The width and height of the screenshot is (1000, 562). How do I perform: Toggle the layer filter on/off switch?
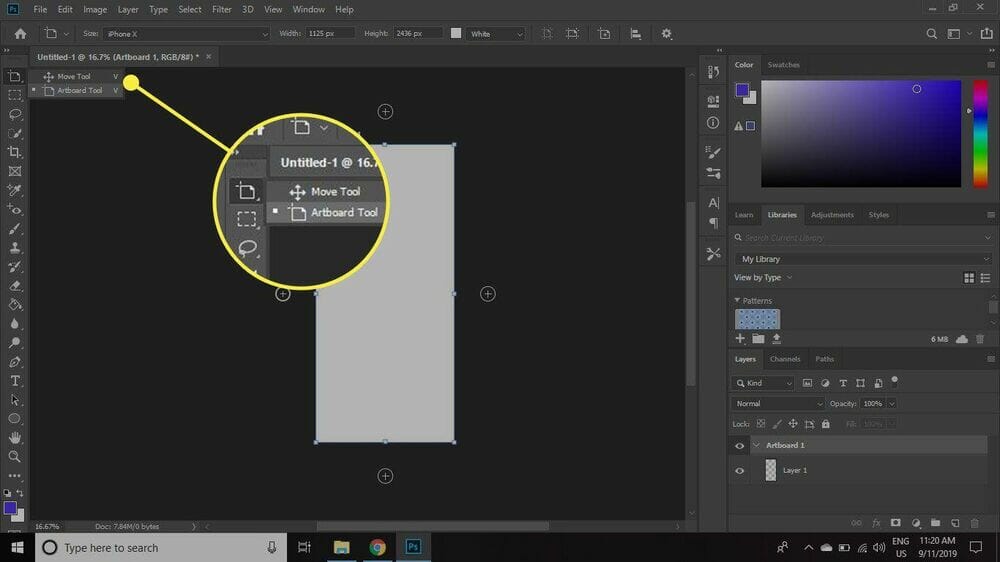(x=894, y=380)
